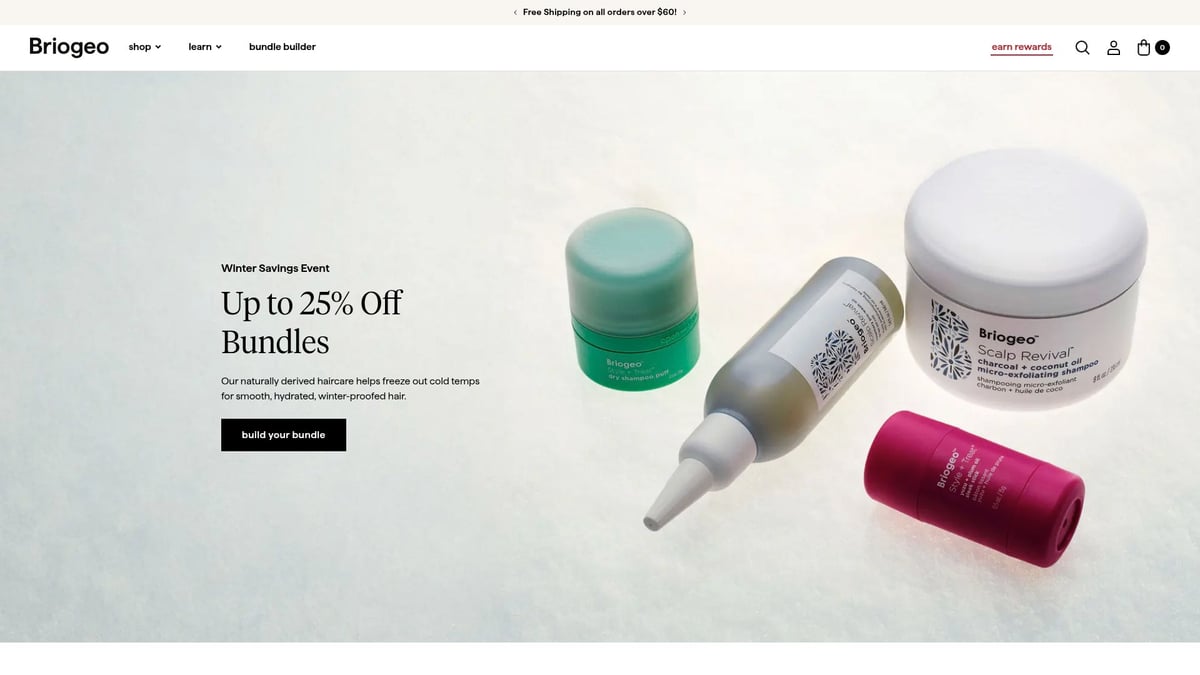Go to homepage via Briogeo logo
This screenshot has height=675, width=1200.
point(69,47)
